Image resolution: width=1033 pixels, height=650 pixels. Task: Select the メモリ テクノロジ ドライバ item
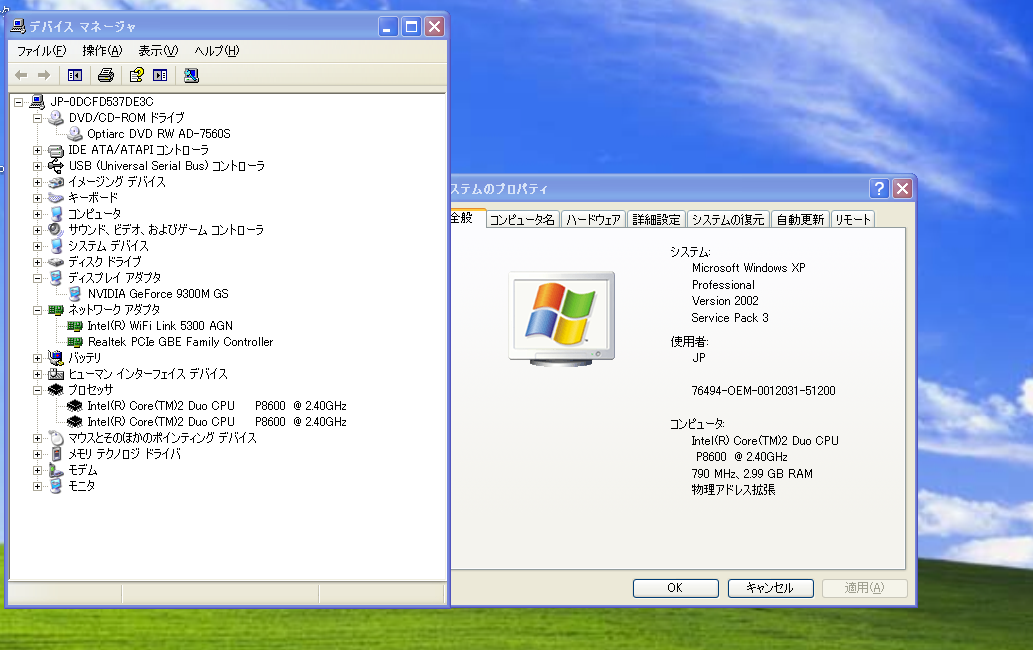click(124, 454)
